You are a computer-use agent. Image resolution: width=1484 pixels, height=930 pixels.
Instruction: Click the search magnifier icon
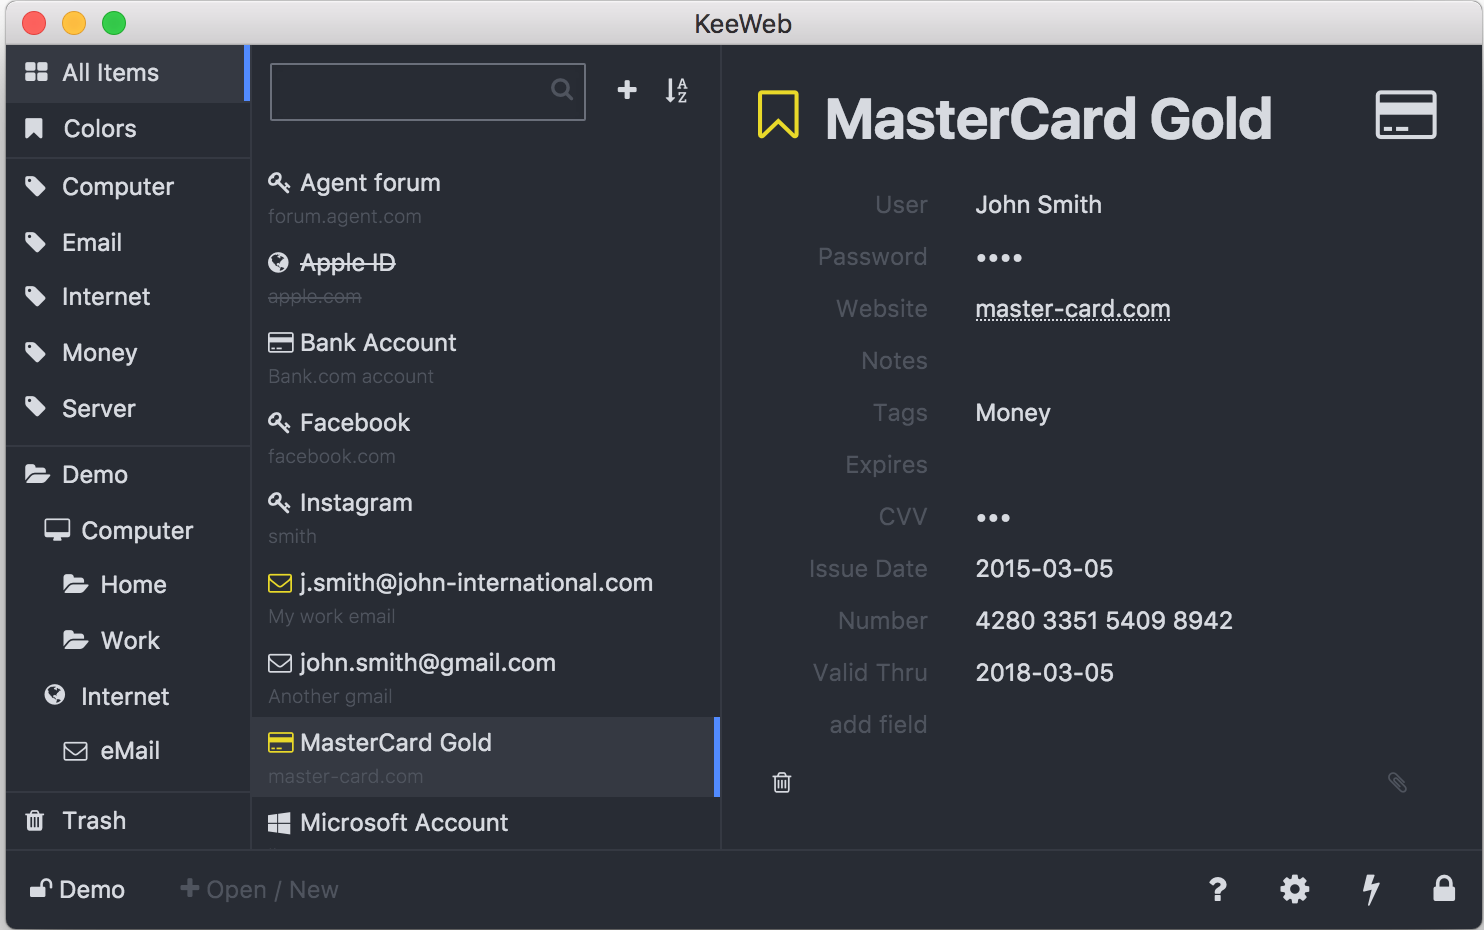[562, 89]
